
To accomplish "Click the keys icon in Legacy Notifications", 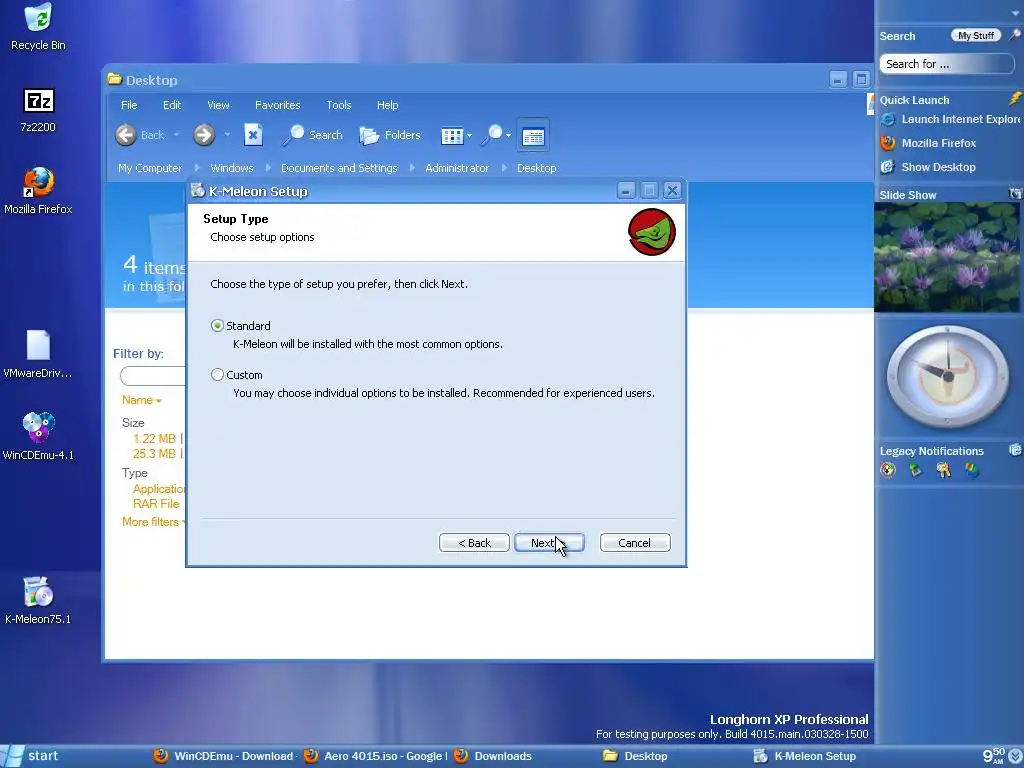I will 944,470.
